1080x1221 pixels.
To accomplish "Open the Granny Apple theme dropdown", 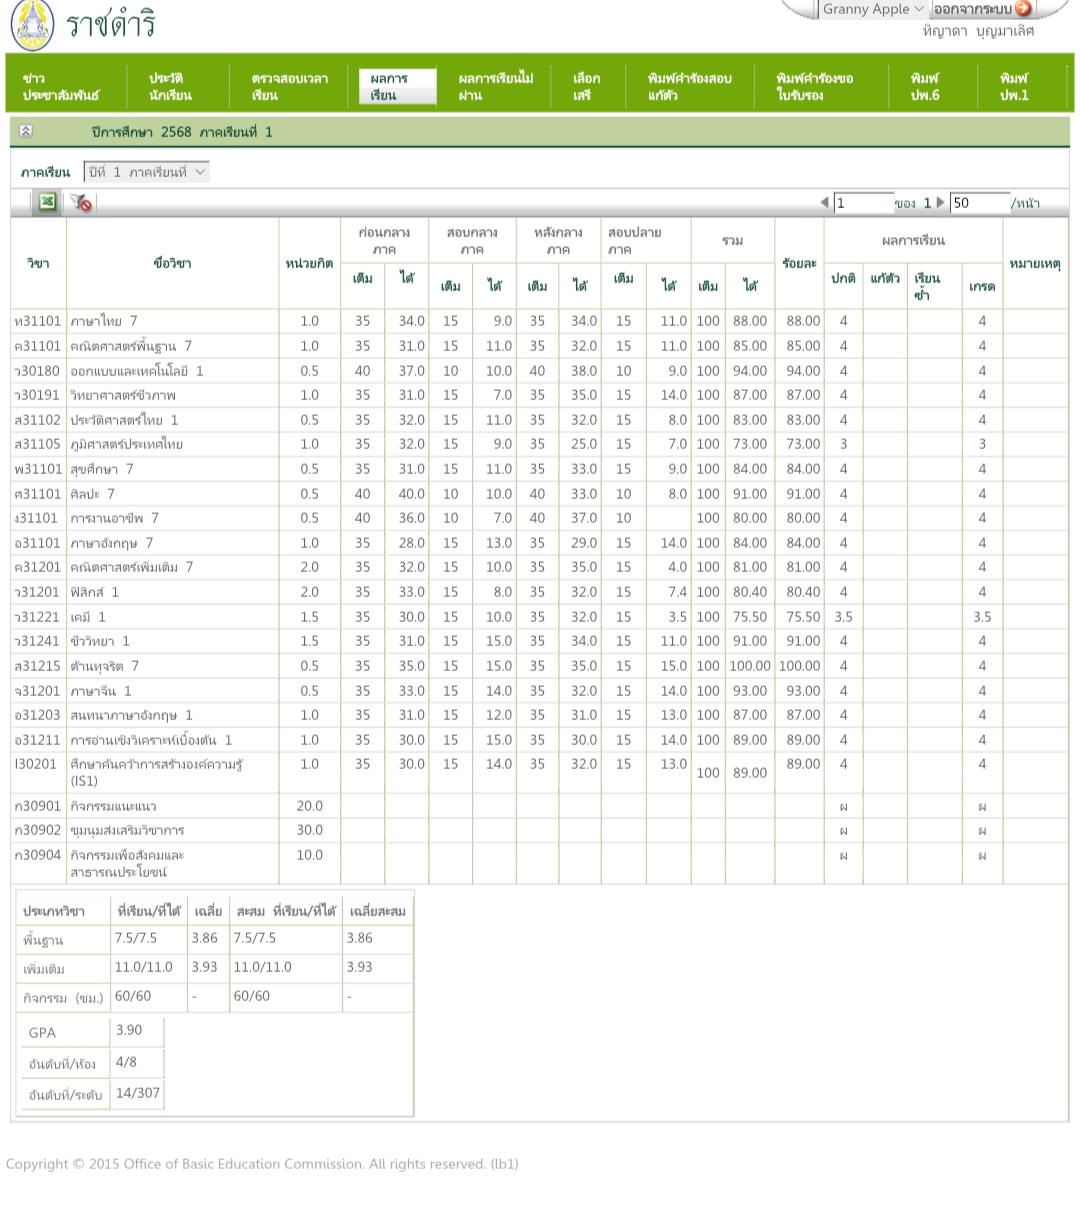I will click(872, 9).
